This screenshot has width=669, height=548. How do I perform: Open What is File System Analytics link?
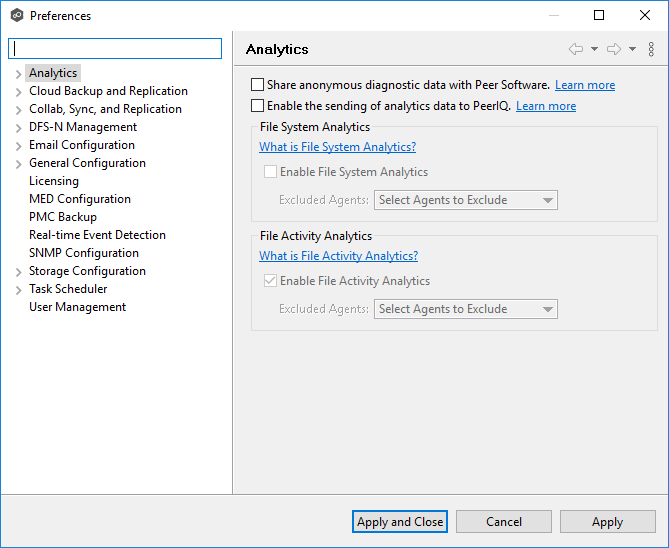337,147
